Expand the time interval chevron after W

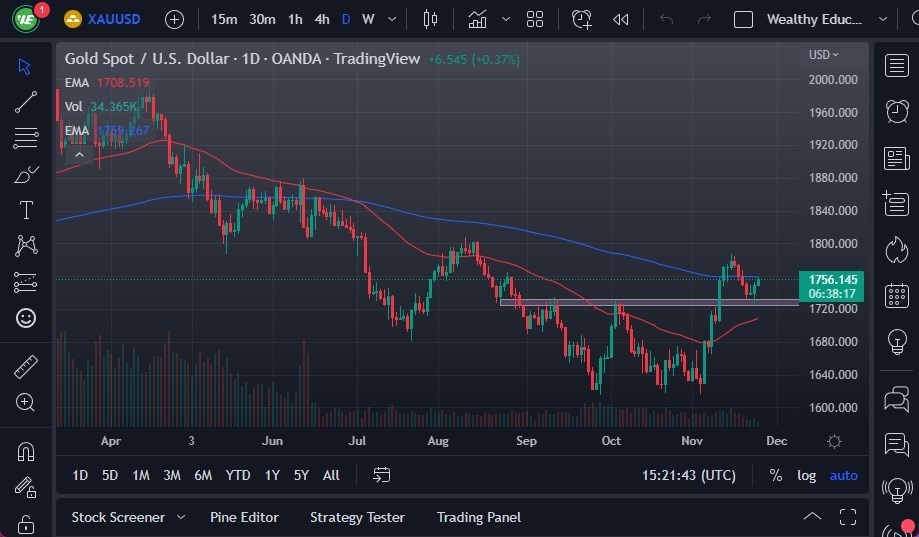click(391, 19)
